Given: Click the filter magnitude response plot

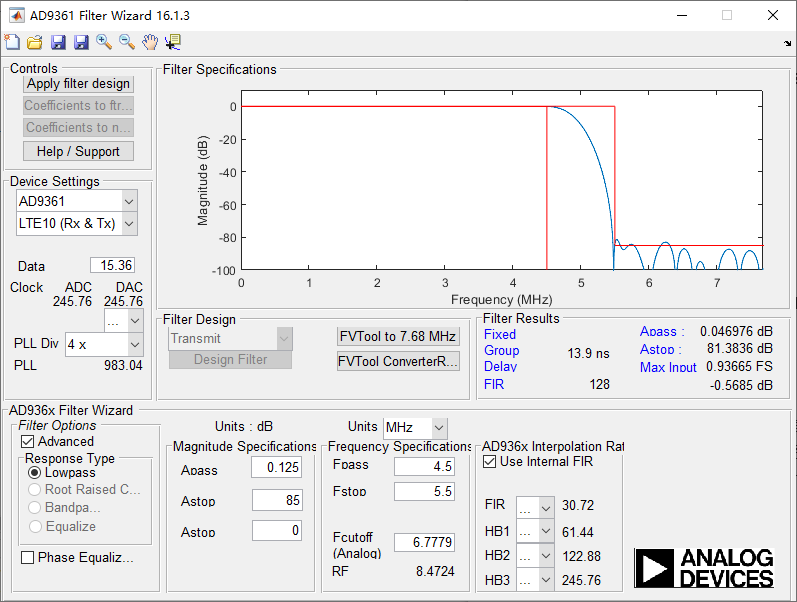Looking at the screenshot, I should (x=502, y=180).
